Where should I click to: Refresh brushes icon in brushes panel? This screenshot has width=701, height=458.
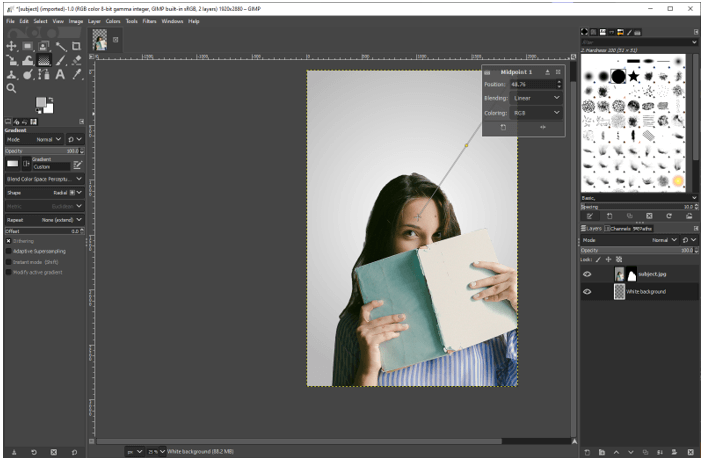tap(669, 216)
